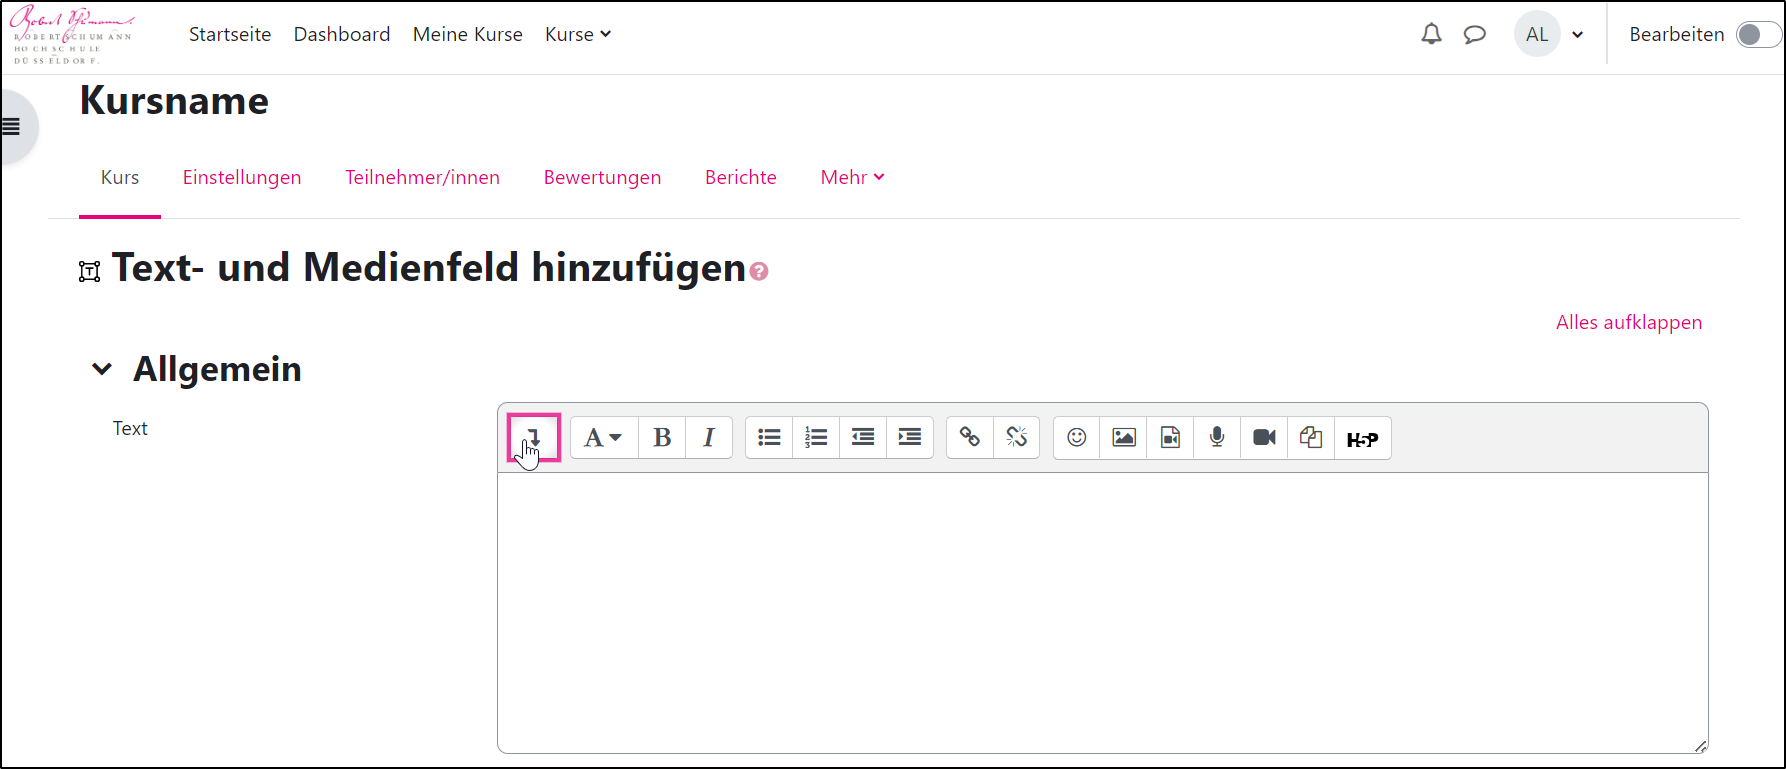The image size is (1786, 769).
Task: Open the notifications bell
Action: click(1432, 34)
